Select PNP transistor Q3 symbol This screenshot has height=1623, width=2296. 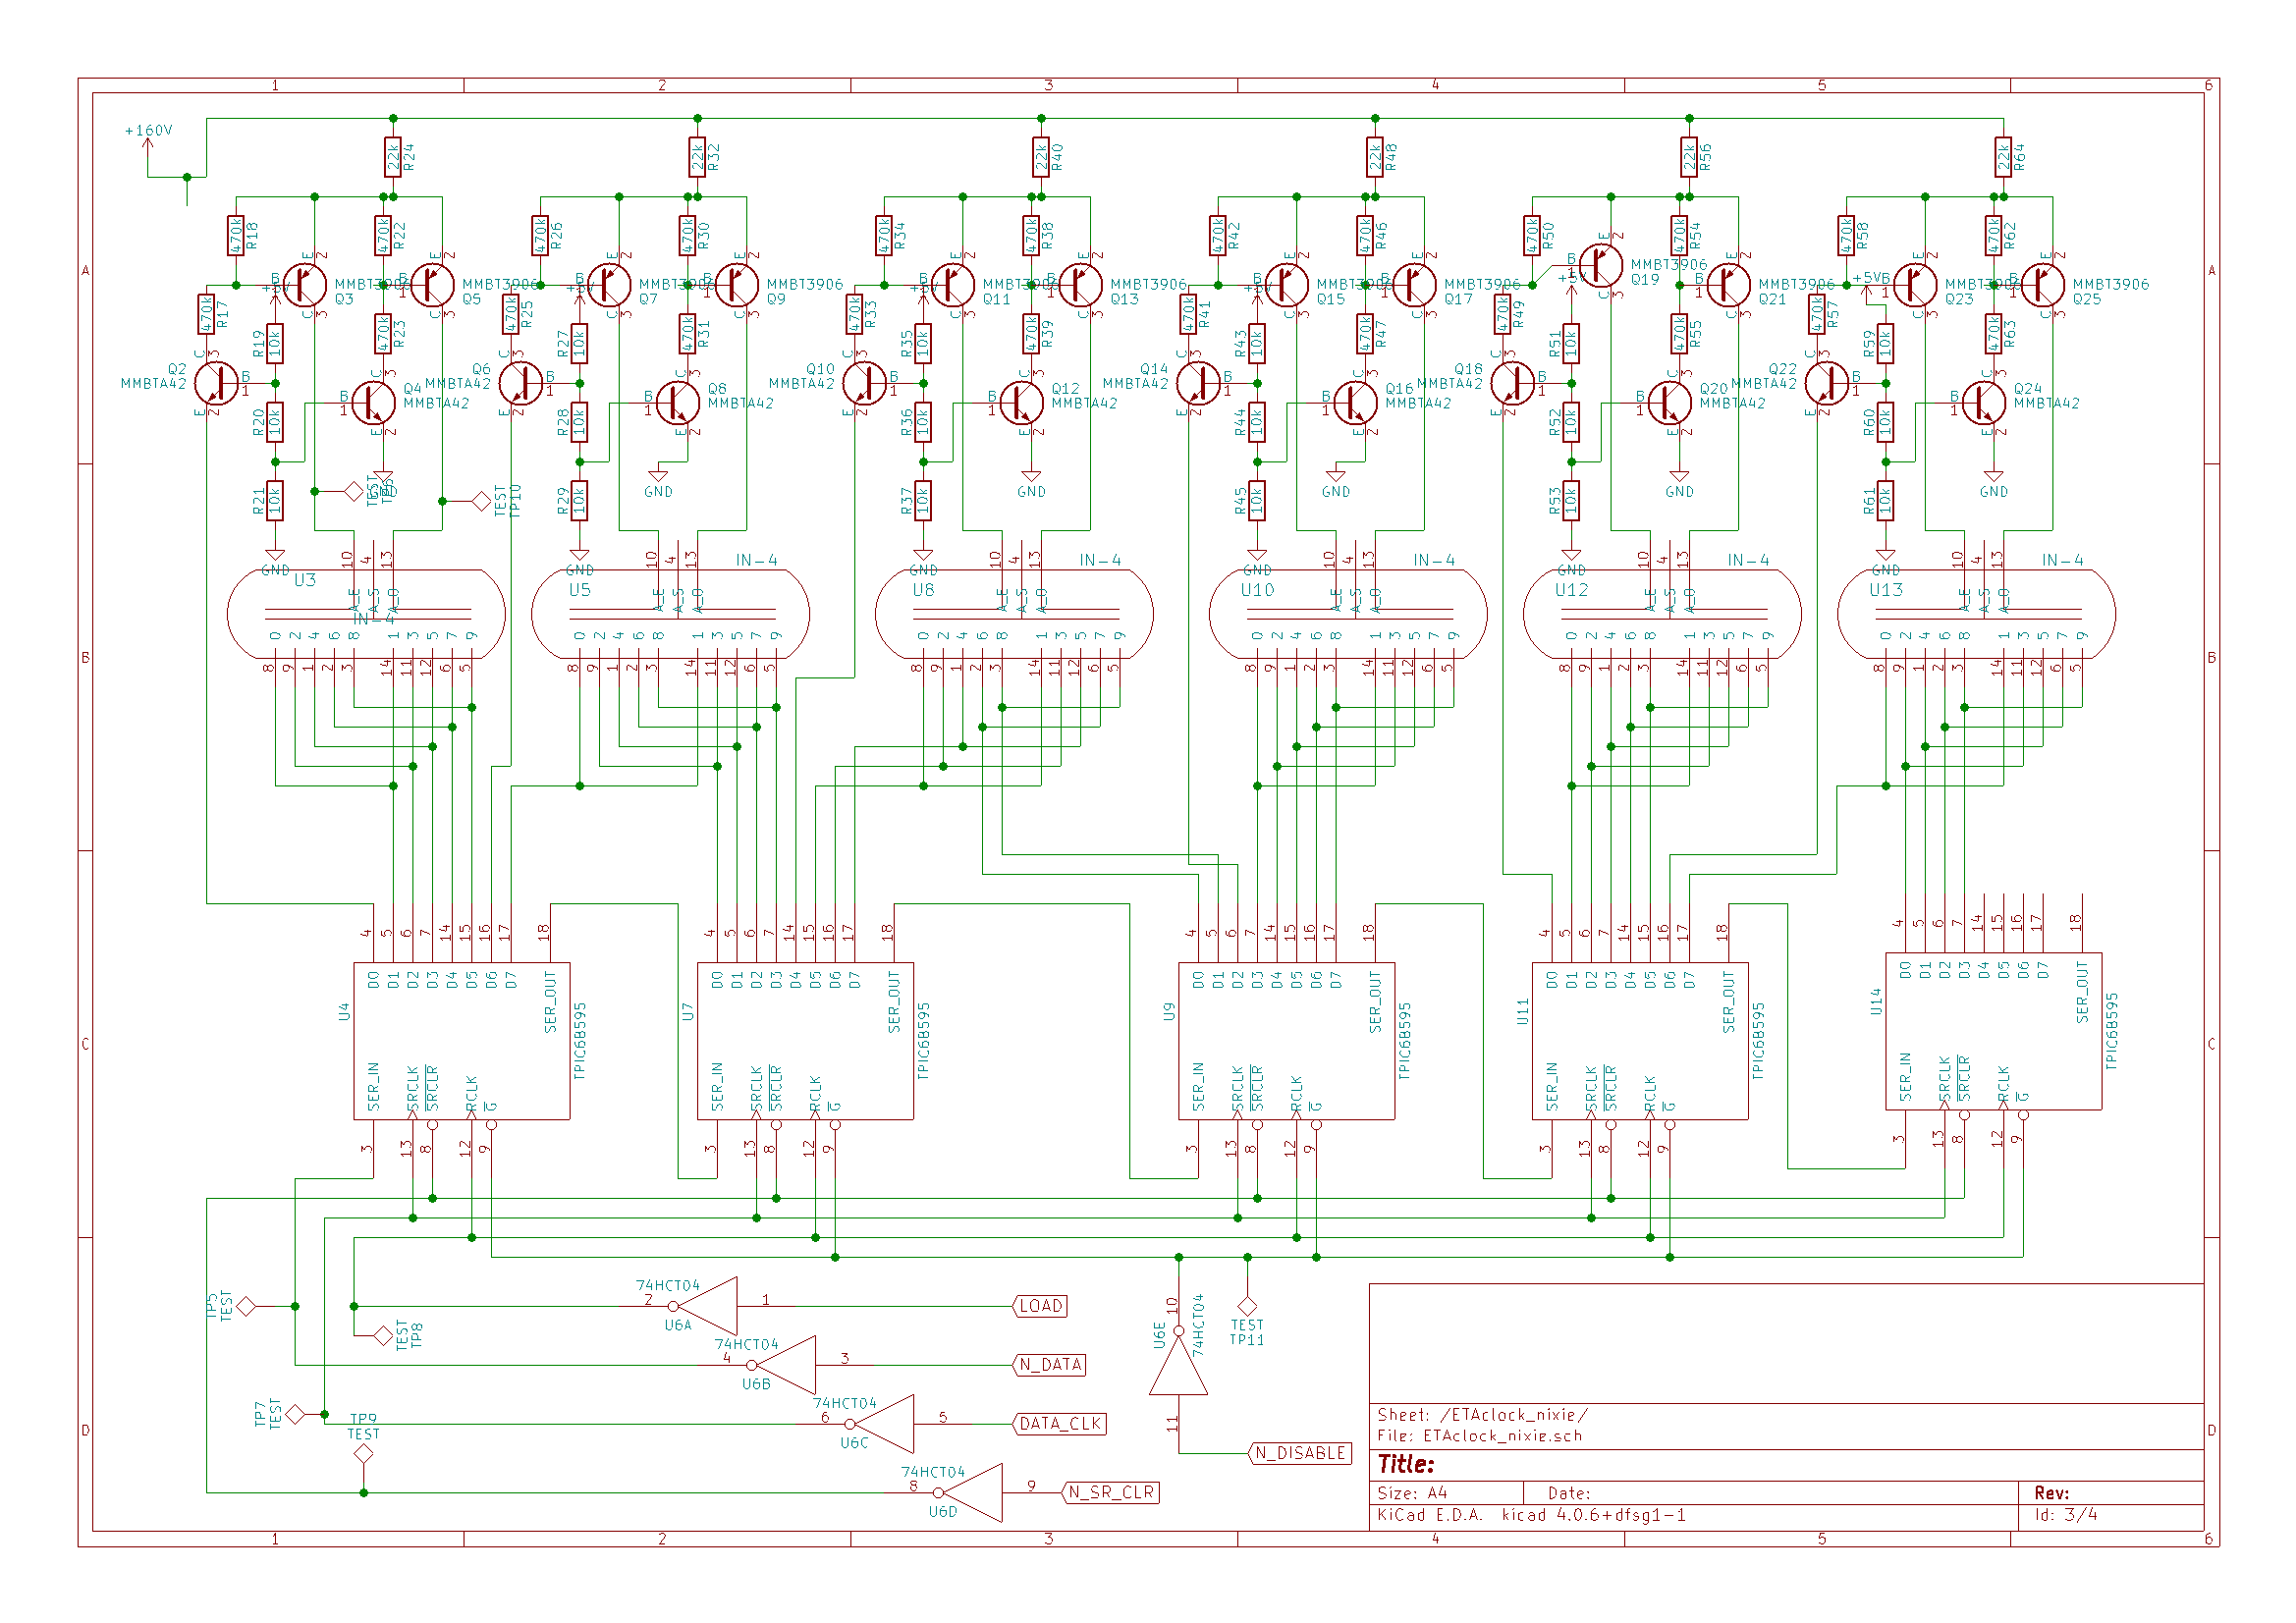(x=305, y=285)
